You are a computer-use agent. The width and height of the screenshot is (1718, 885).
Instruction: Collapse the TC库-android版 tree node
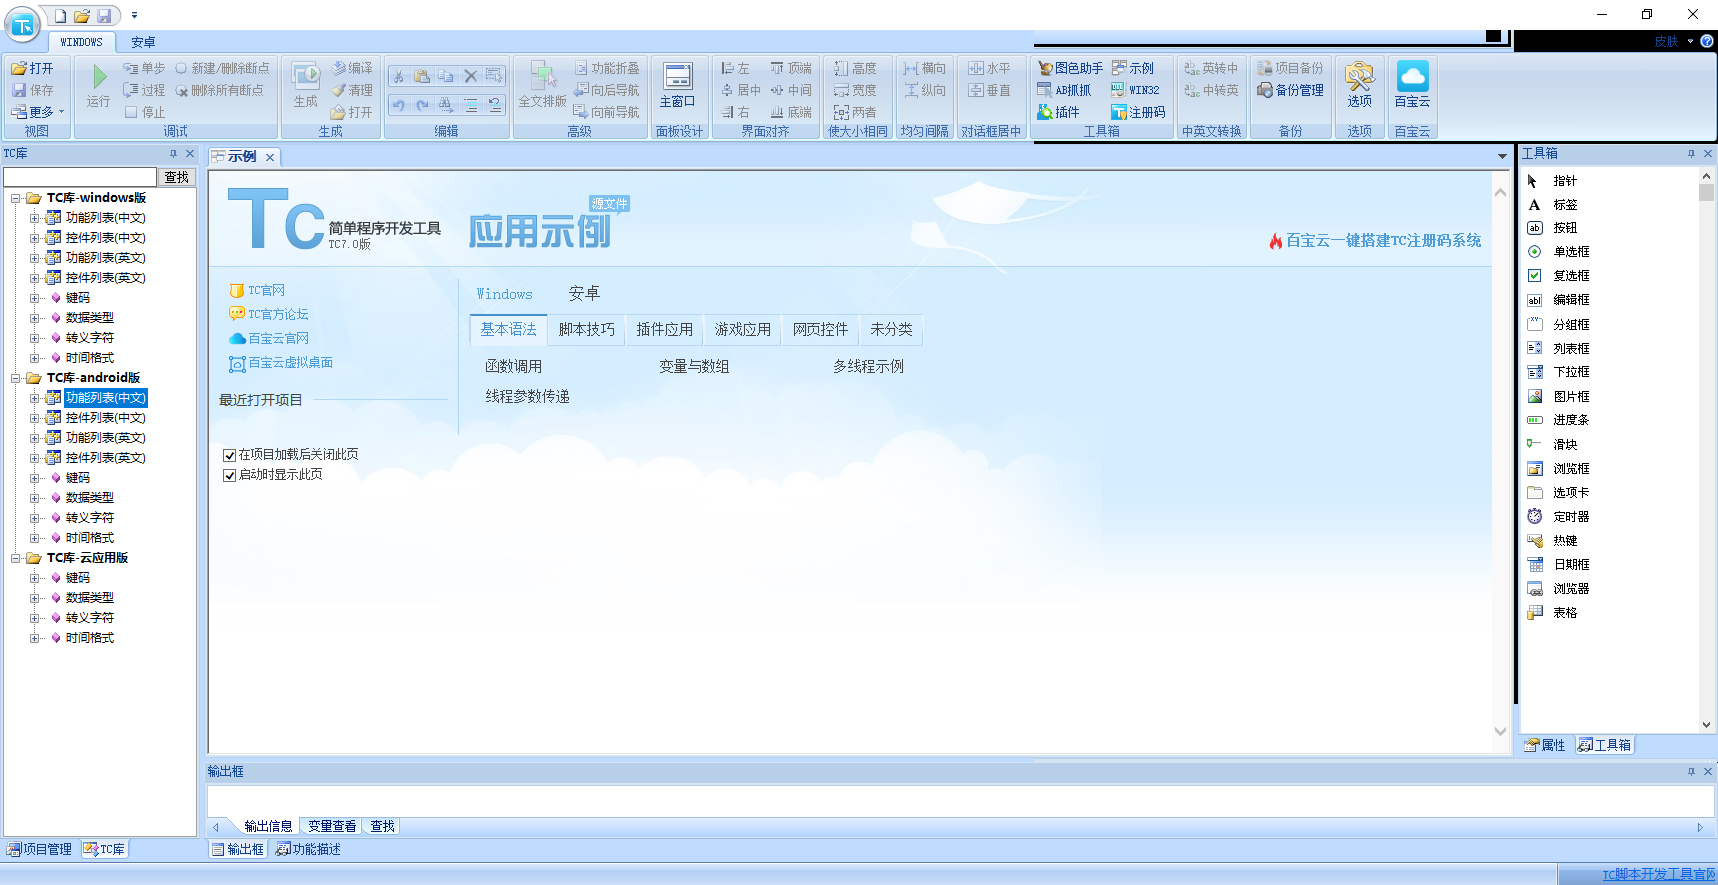pos(16,378)
